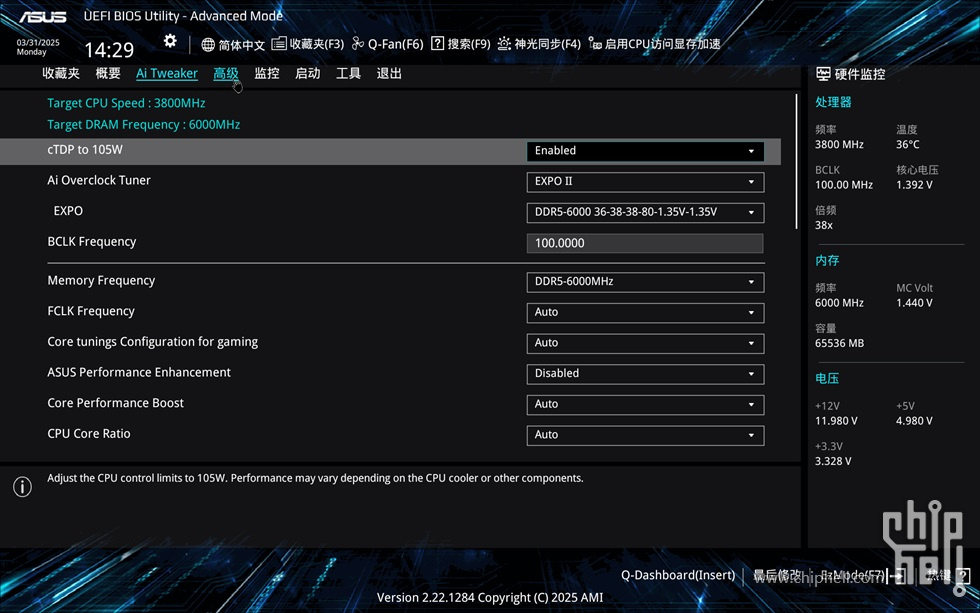Image resolution: width=980 pixels, height=613 pixels.
Task: Click the 内存 section heading
Action: coord(827,261)
